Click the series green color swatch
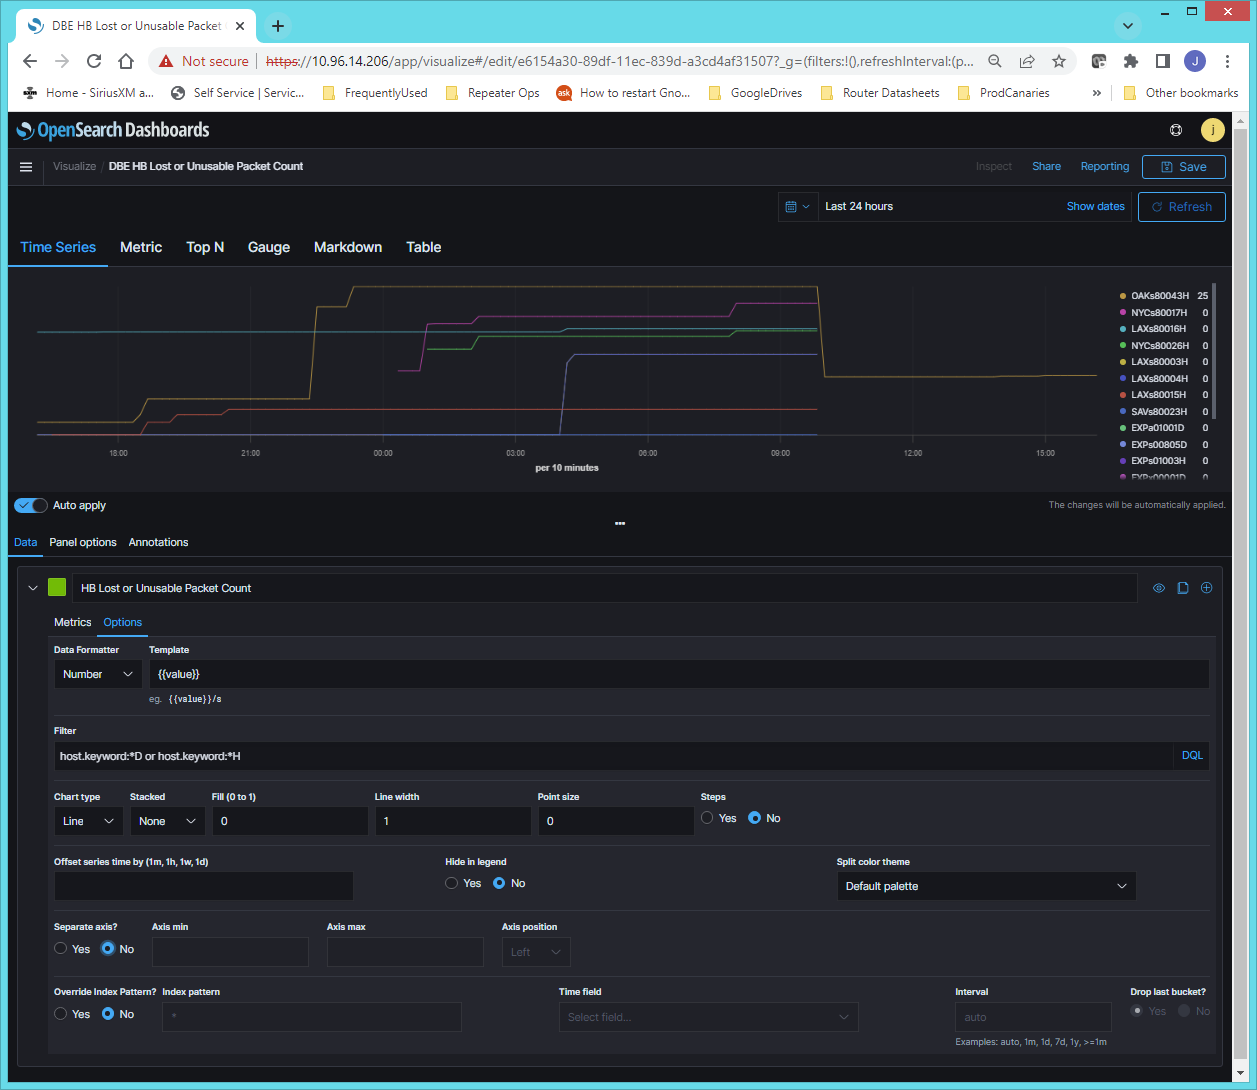 click(x=57, y=588)
